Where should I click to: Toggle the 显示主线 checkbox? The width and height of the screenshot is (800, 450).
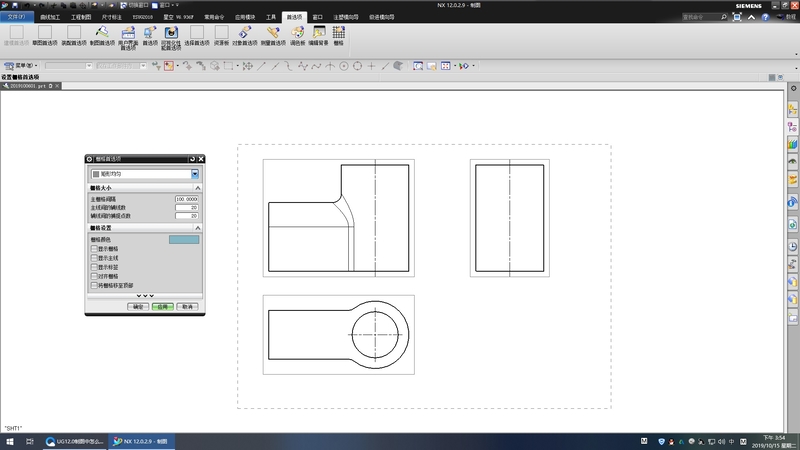[94, 258]
